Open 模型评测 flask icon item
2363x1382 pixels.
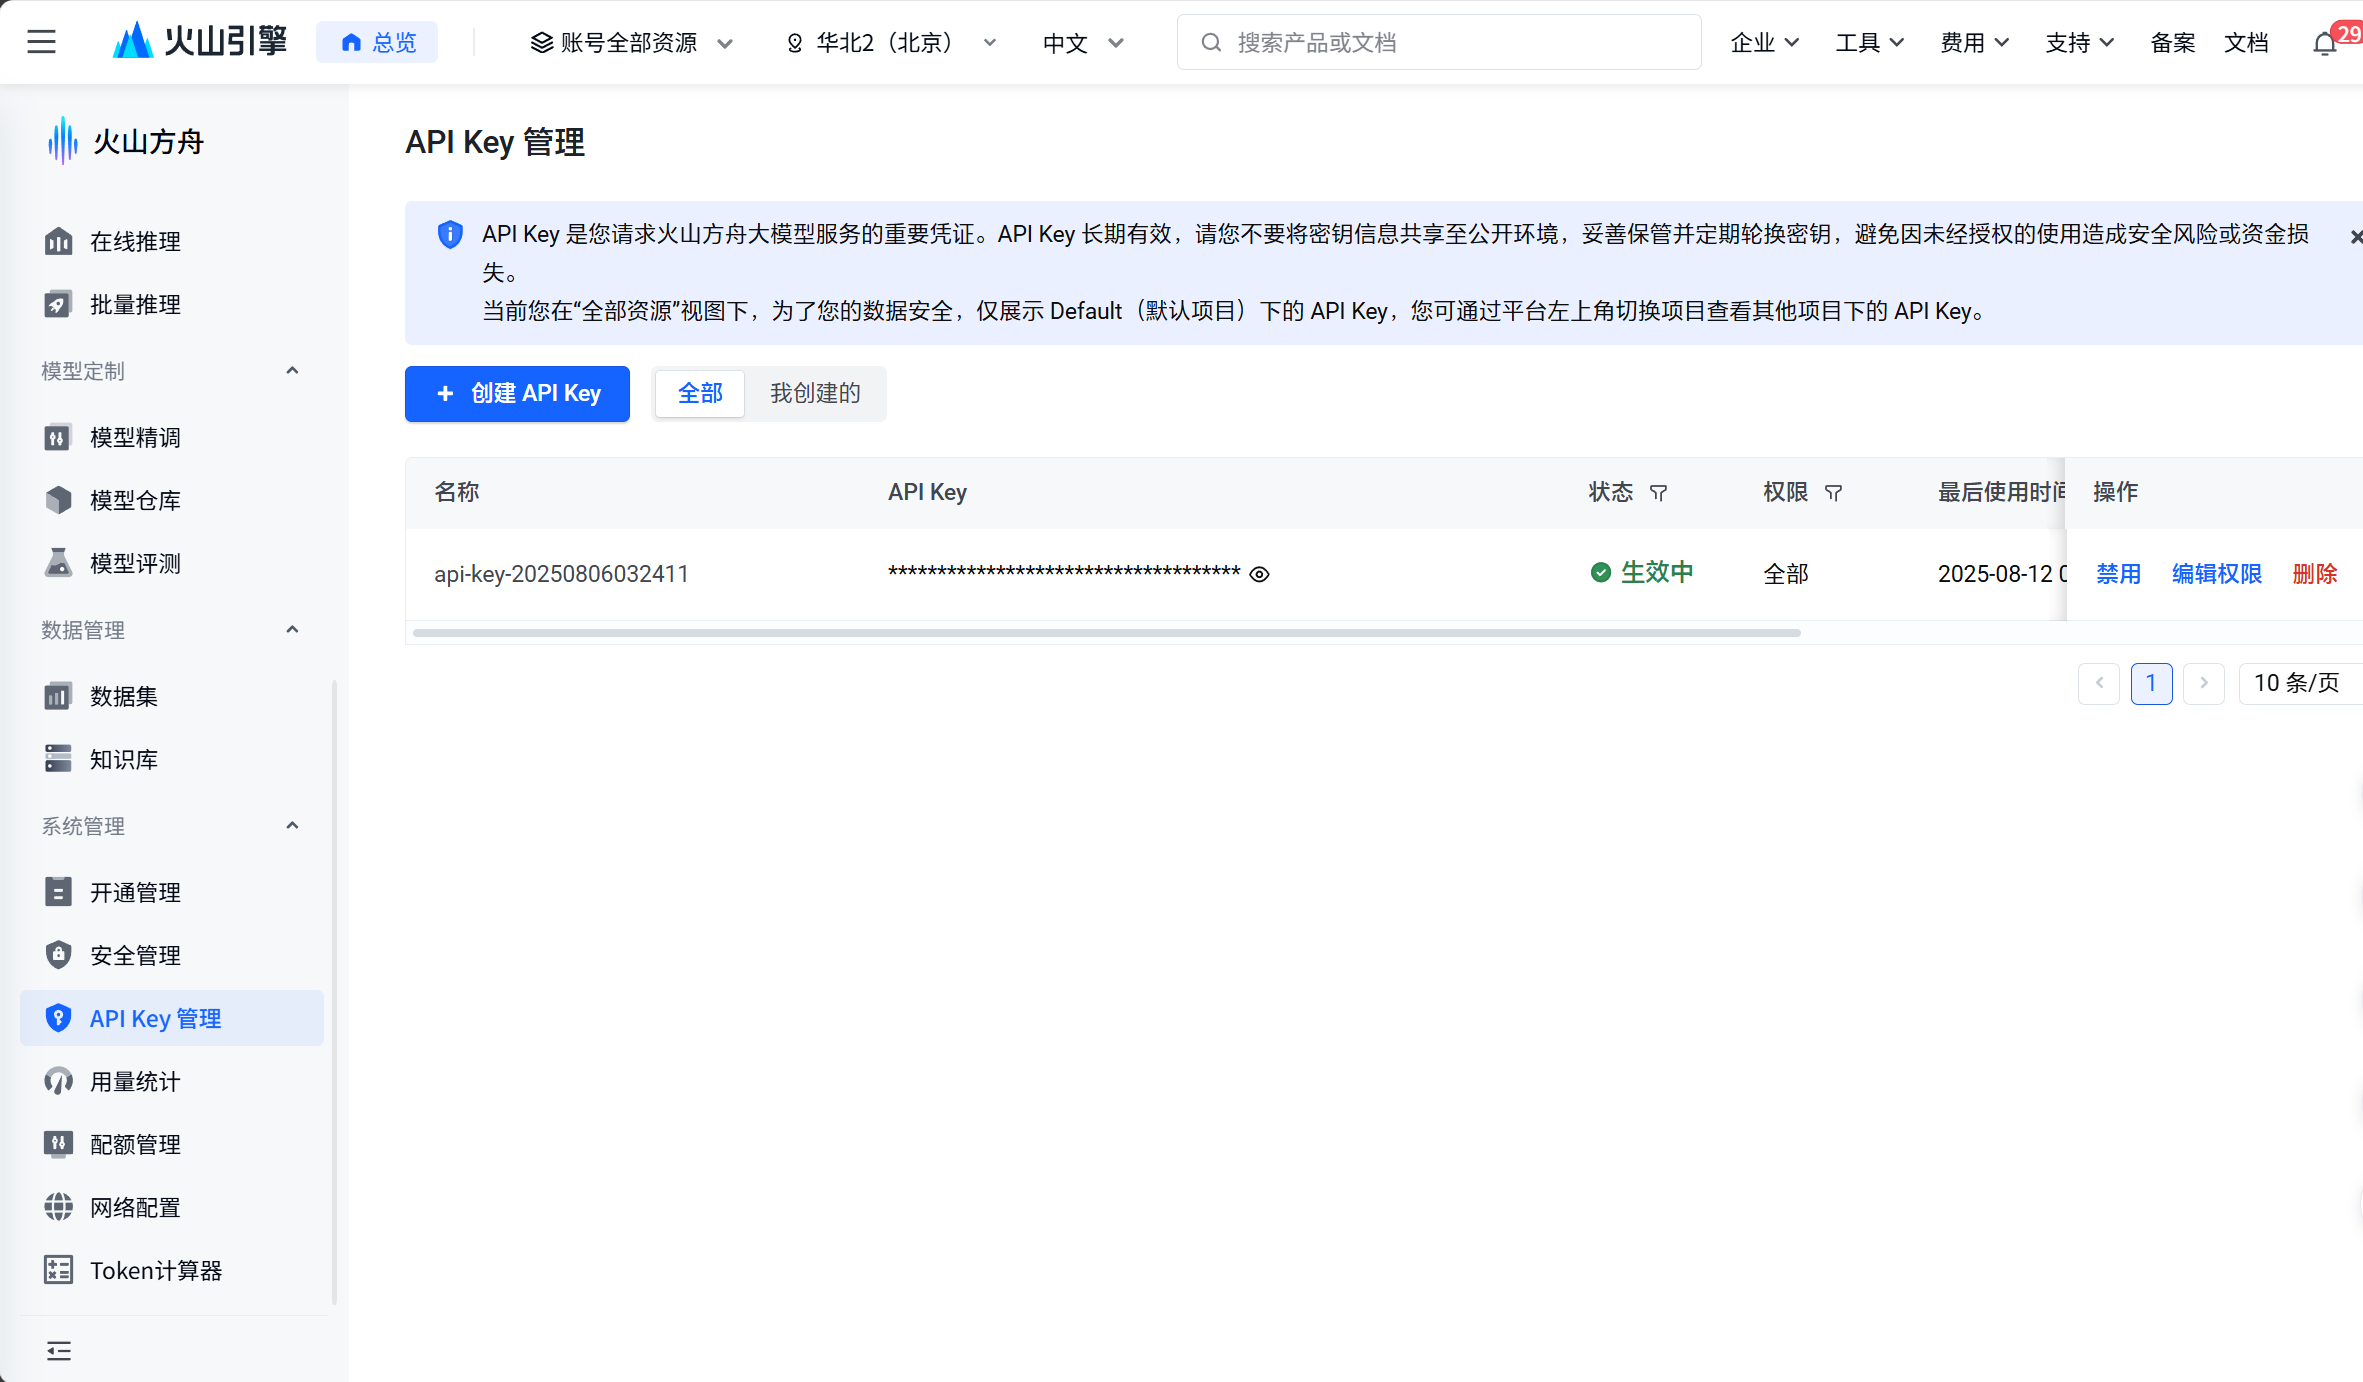[x=135, y=563]
